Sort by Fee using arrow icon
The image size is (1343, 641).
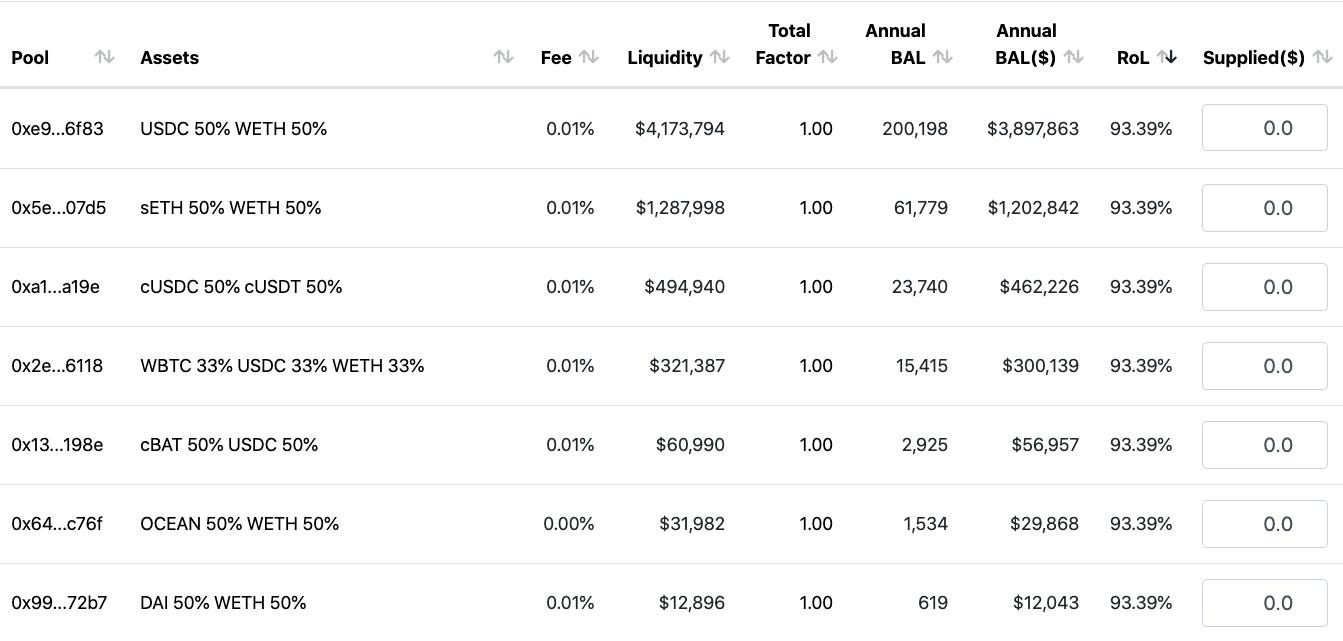(589, 58)
